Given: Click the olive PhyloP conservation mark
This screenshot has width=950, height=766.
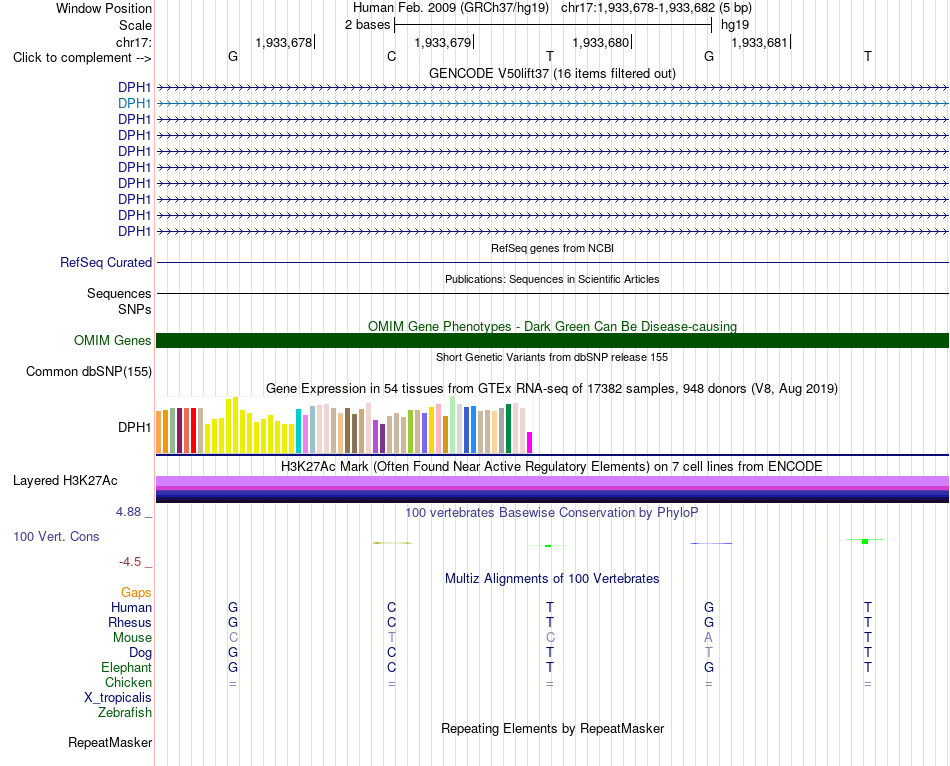Looking at the screenshot, I should point(392,543).
